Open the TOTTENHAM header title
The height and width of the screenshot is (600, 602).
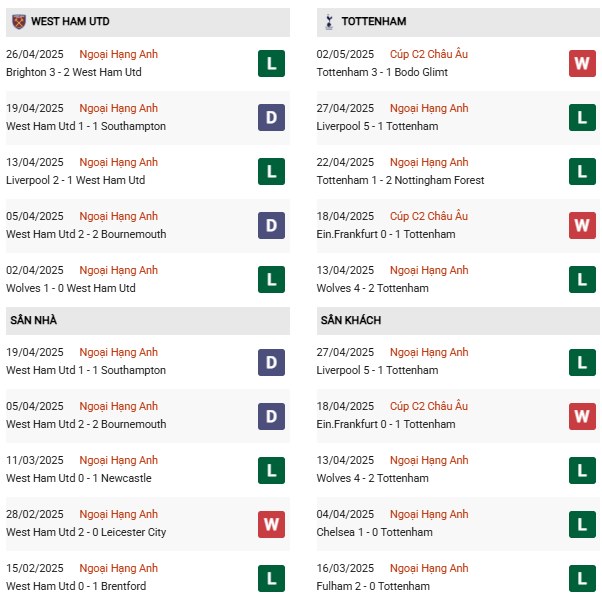(x=374, y=21)
